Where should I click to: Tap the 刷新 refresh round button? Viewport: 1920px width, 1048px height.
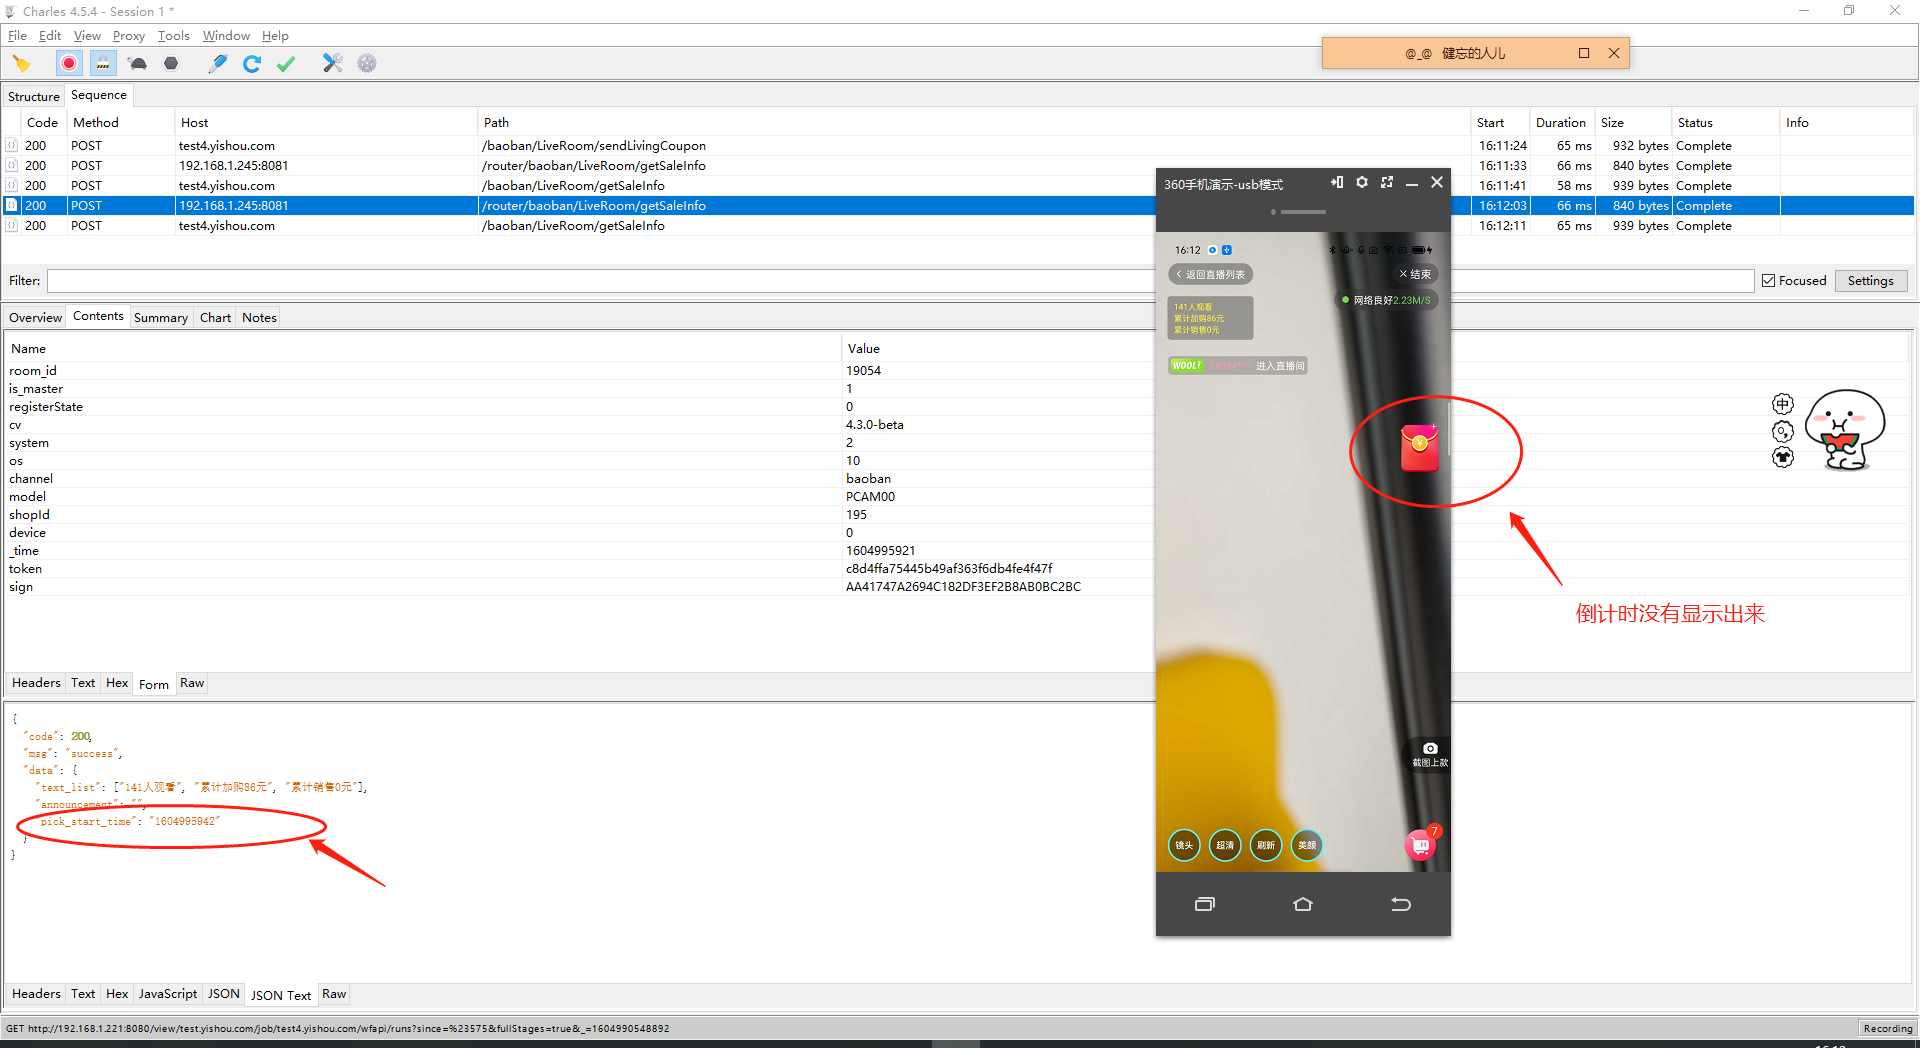(1266, 845)
